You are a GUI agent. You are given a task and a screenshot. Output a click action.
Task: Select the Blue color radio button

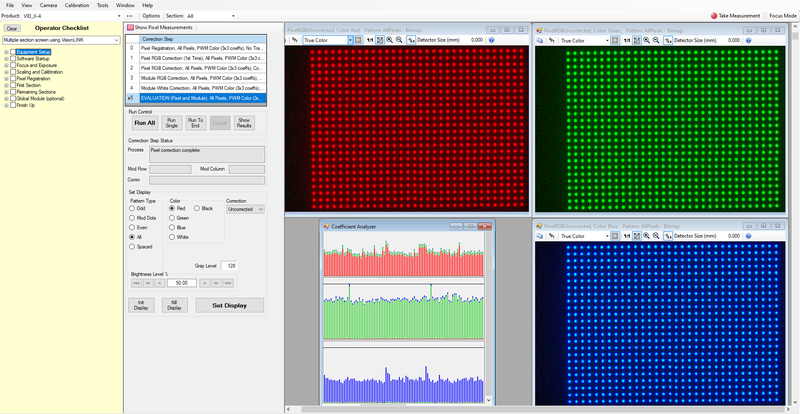[172, 228]
